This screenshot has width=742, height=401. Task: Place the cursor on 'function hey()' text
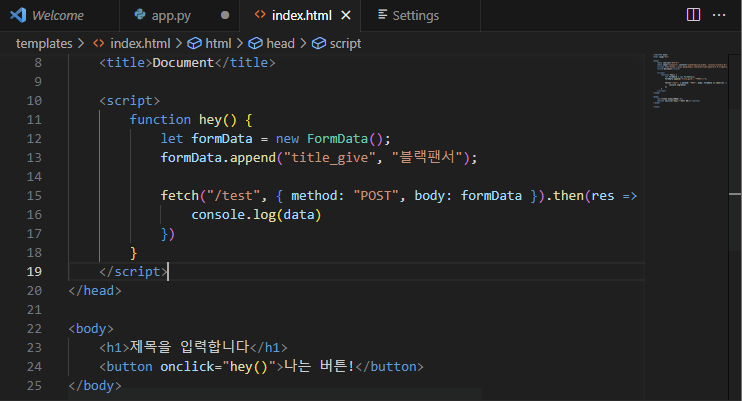click(183, 120)
